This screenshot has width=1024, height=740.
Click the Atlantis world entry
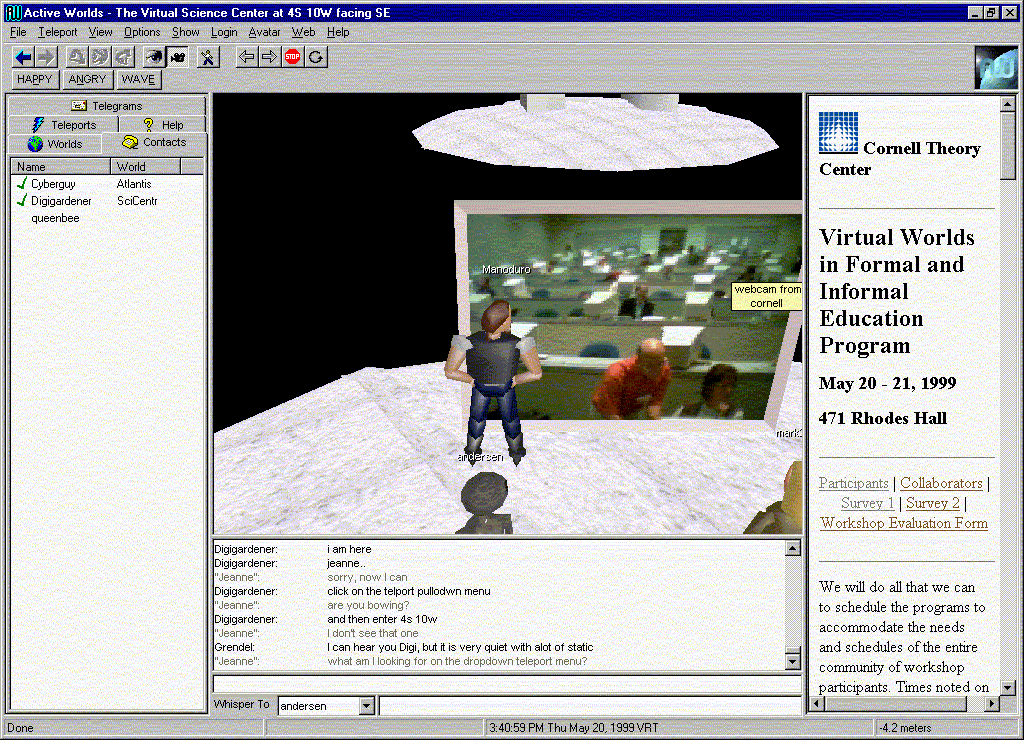pos(134,184)
